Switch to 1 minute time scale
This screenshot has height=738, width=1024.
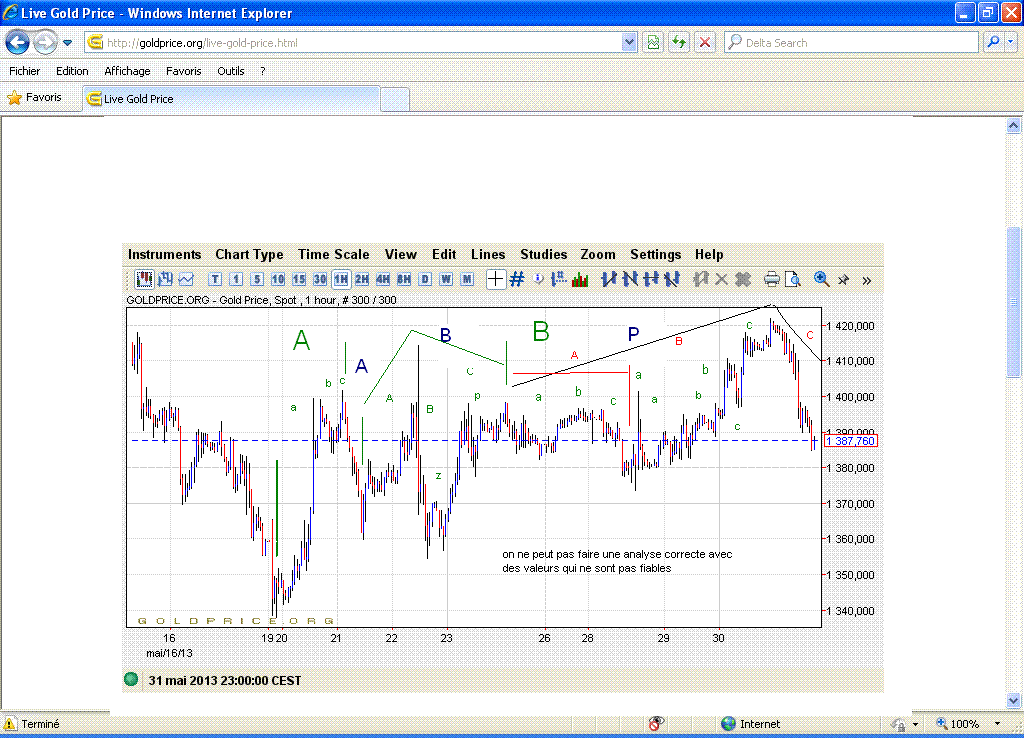click(x=236, y=280)
